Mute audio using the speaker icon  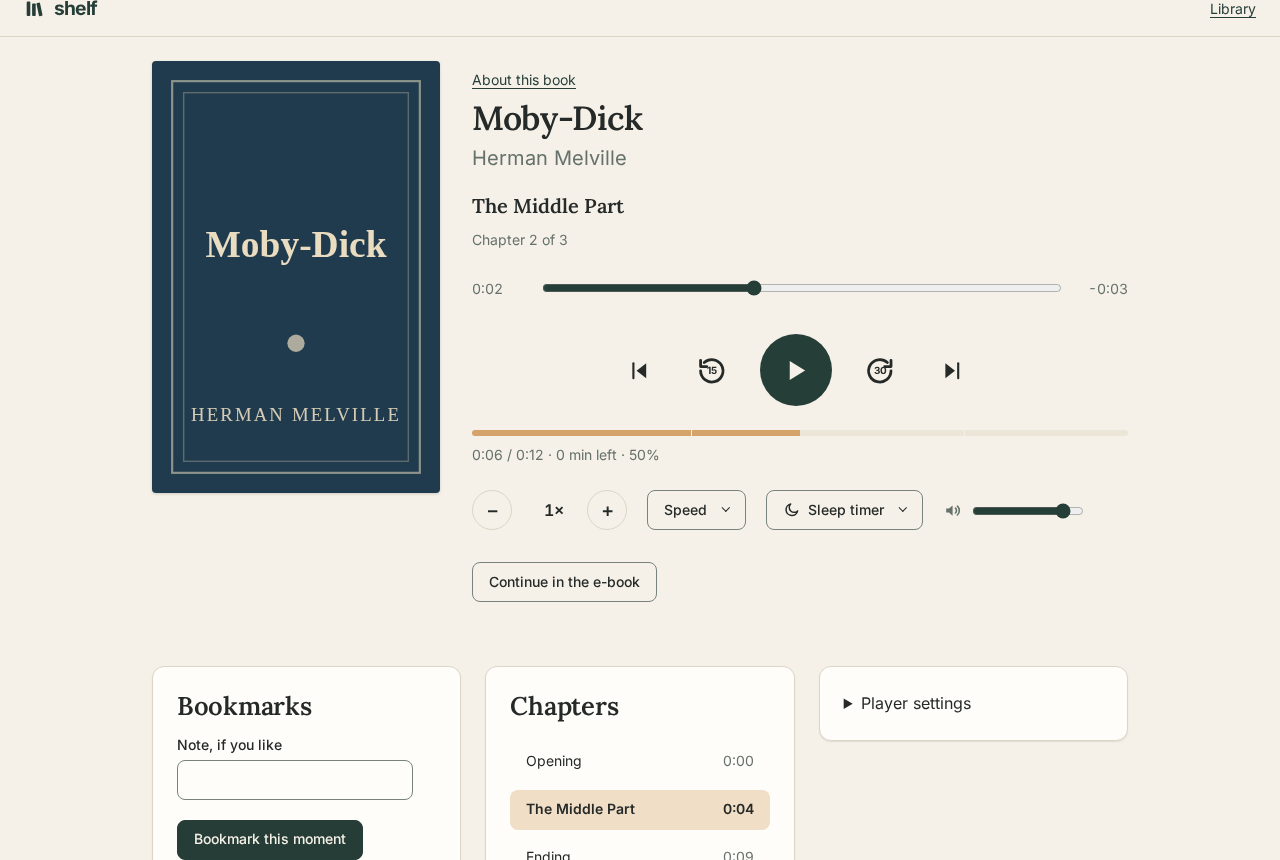[x=953, y=510]
